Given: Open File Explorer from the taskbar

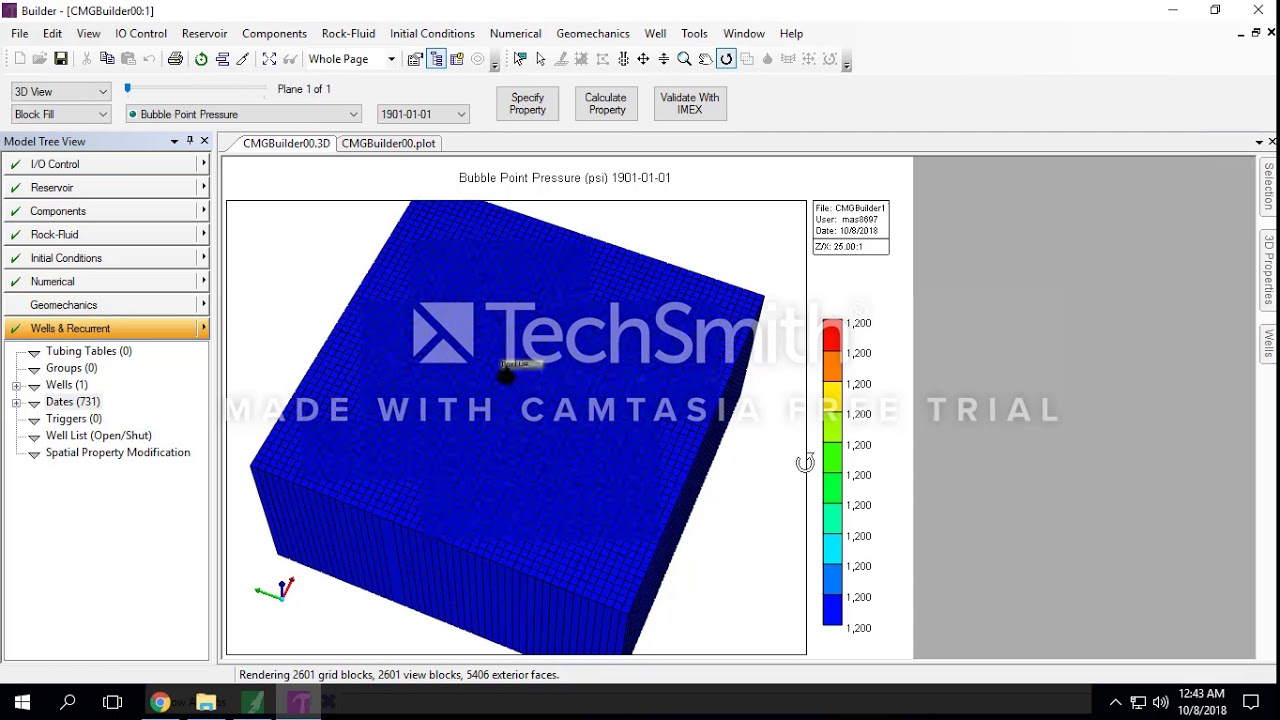Looking at the screenshot, I should (x=206, y=702).
